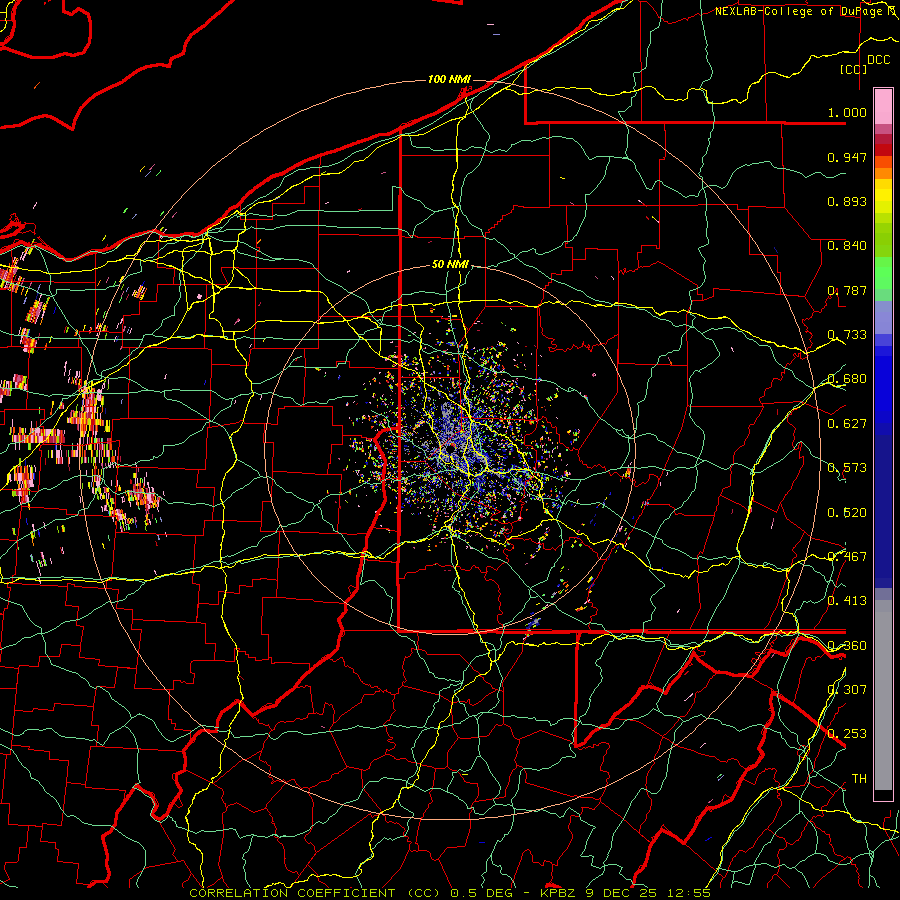Click the [CC] product label
Image resolution: width=900 pixels, height=900 pixels.
point(854,69)
